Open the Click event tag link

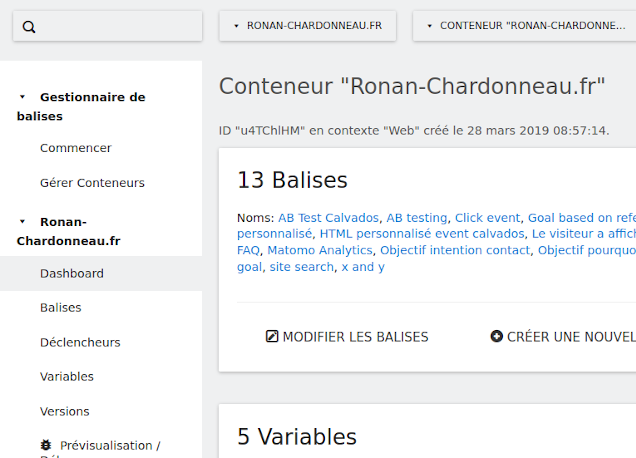point(487,217)
